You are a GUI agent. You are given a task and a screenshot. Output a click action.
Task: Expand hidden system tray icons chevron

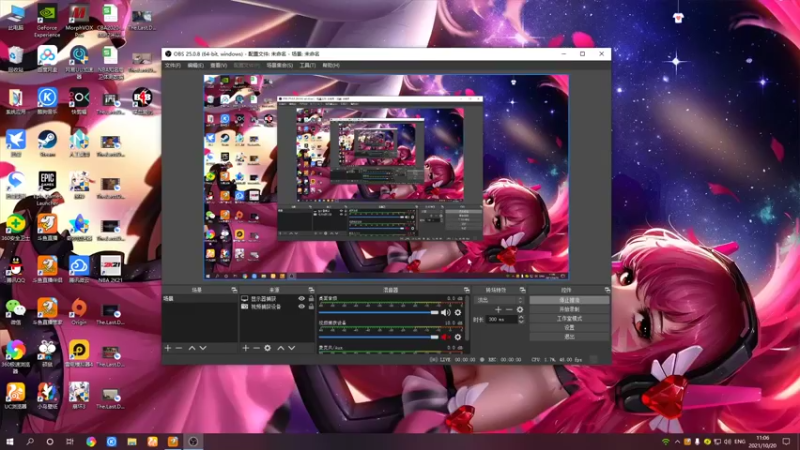pyautogui.click(x=677, y=442)
